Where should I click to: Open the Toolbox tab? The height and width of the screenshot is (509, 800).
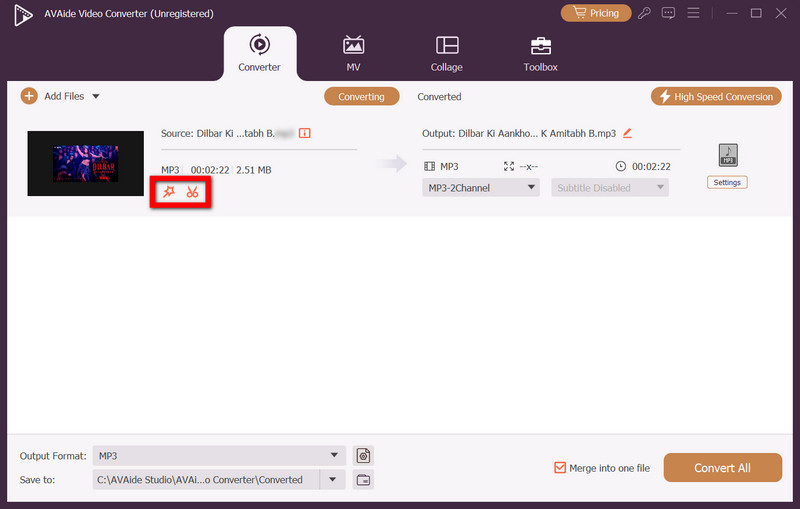coord(540,54)
